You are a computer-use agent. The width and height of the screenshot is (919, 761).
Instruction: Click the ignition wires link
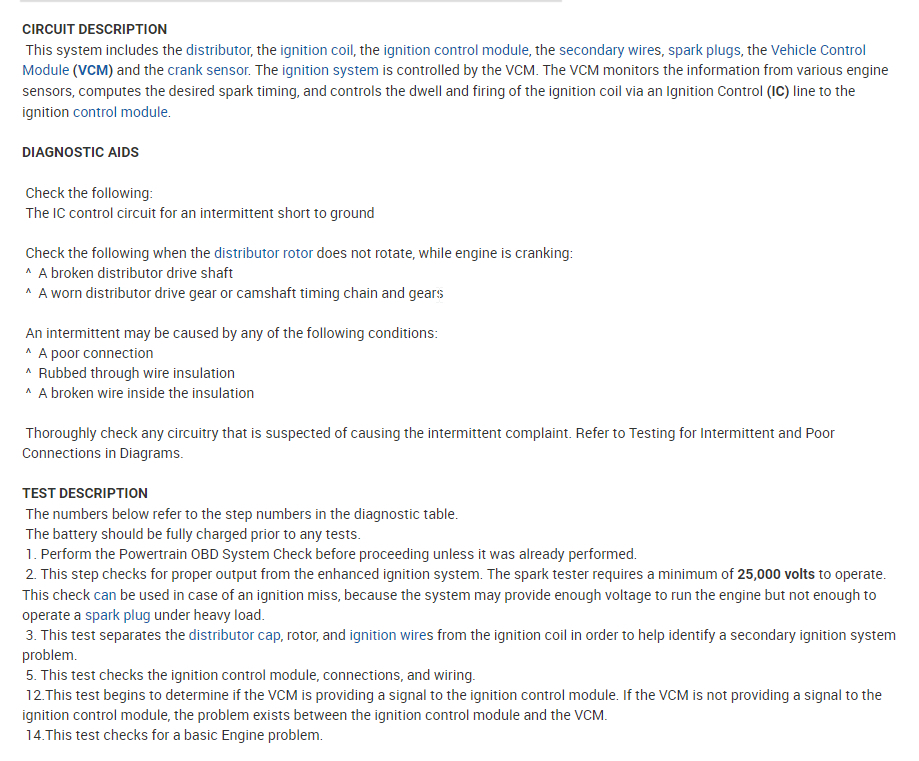387,635
